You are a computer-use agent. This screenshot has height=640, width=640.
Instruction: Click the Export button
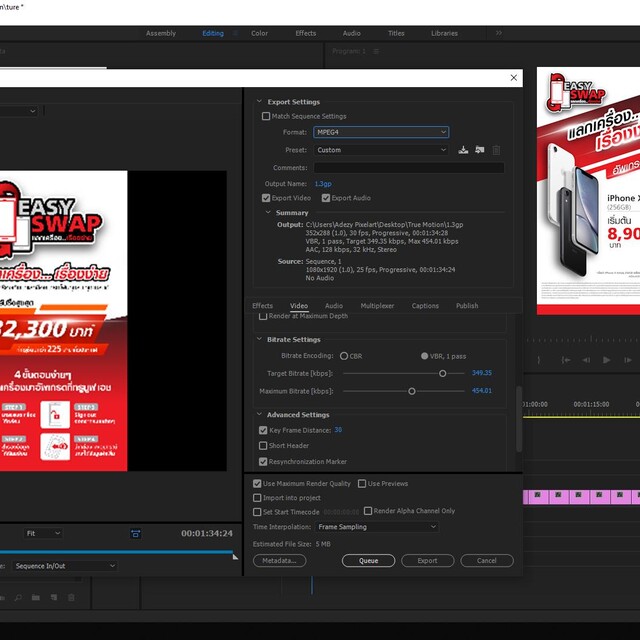[427, 561]
